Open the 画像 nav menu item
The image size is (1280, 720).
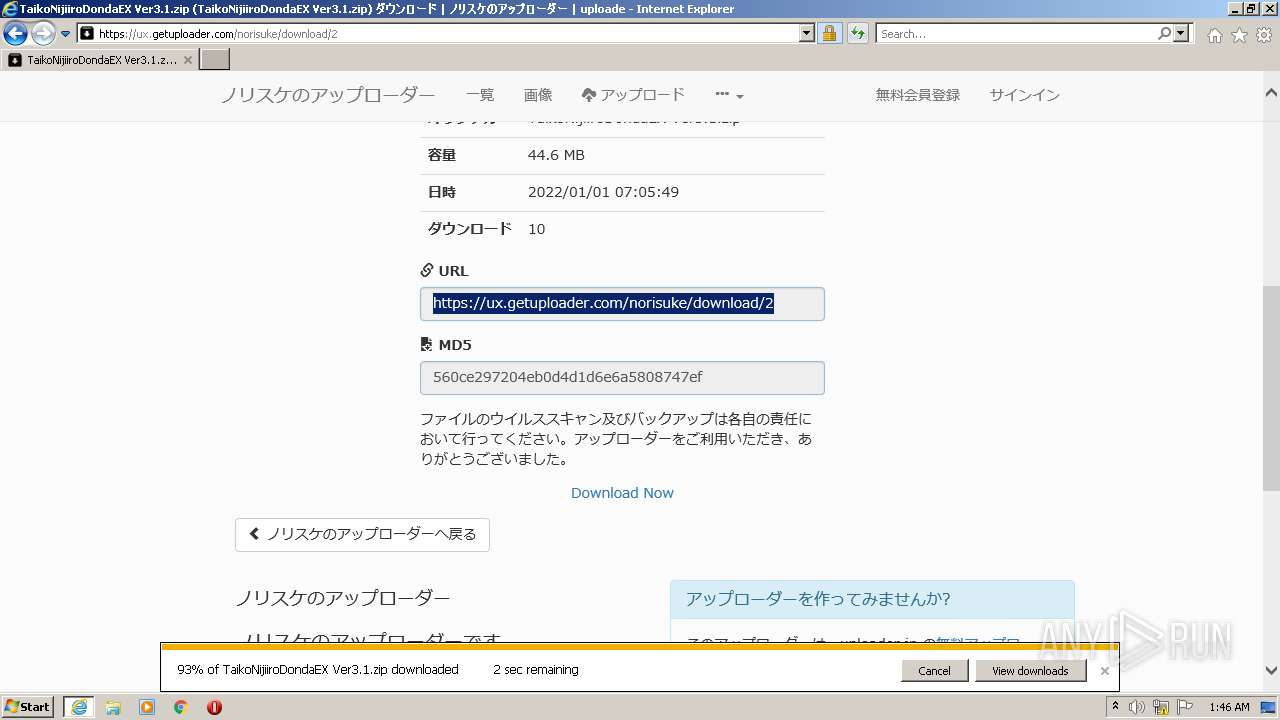pyautogui.click(x=538, y=95)
